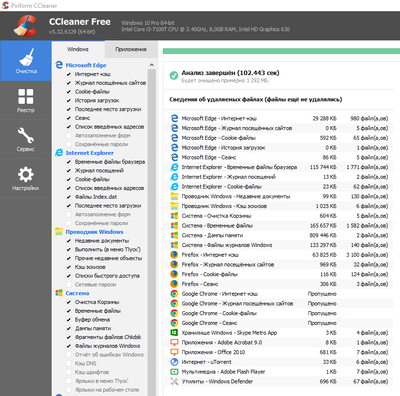Uncheck Edge Интернет-кэш checkbox
The width and height of the screenshot is (400, 396).
click(69, 74)
